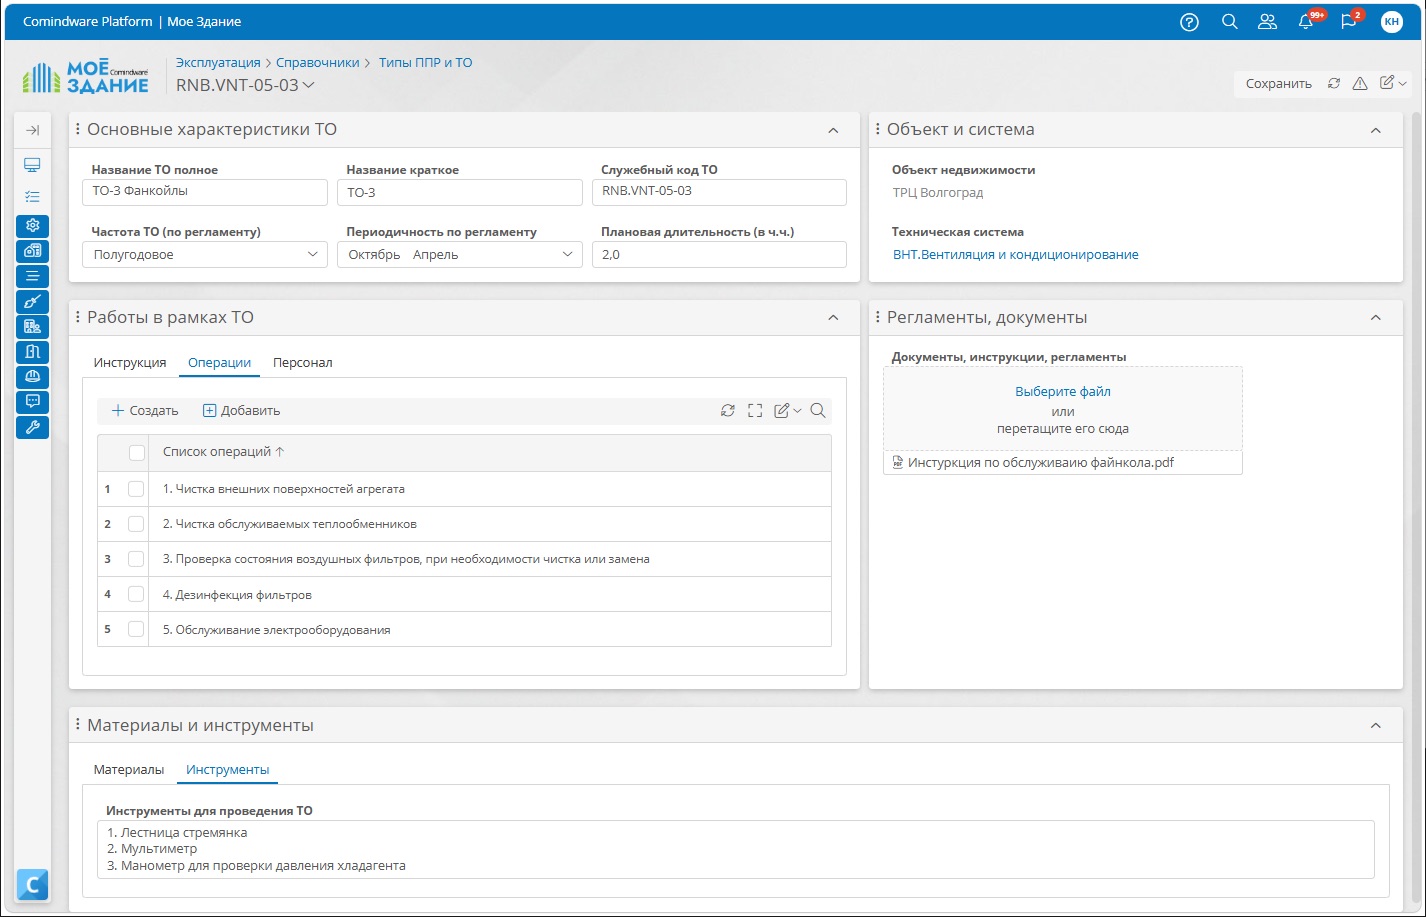Open the door section in sidebar
The width and height of the screenshot is (1426, 917).
click(32, 351)
